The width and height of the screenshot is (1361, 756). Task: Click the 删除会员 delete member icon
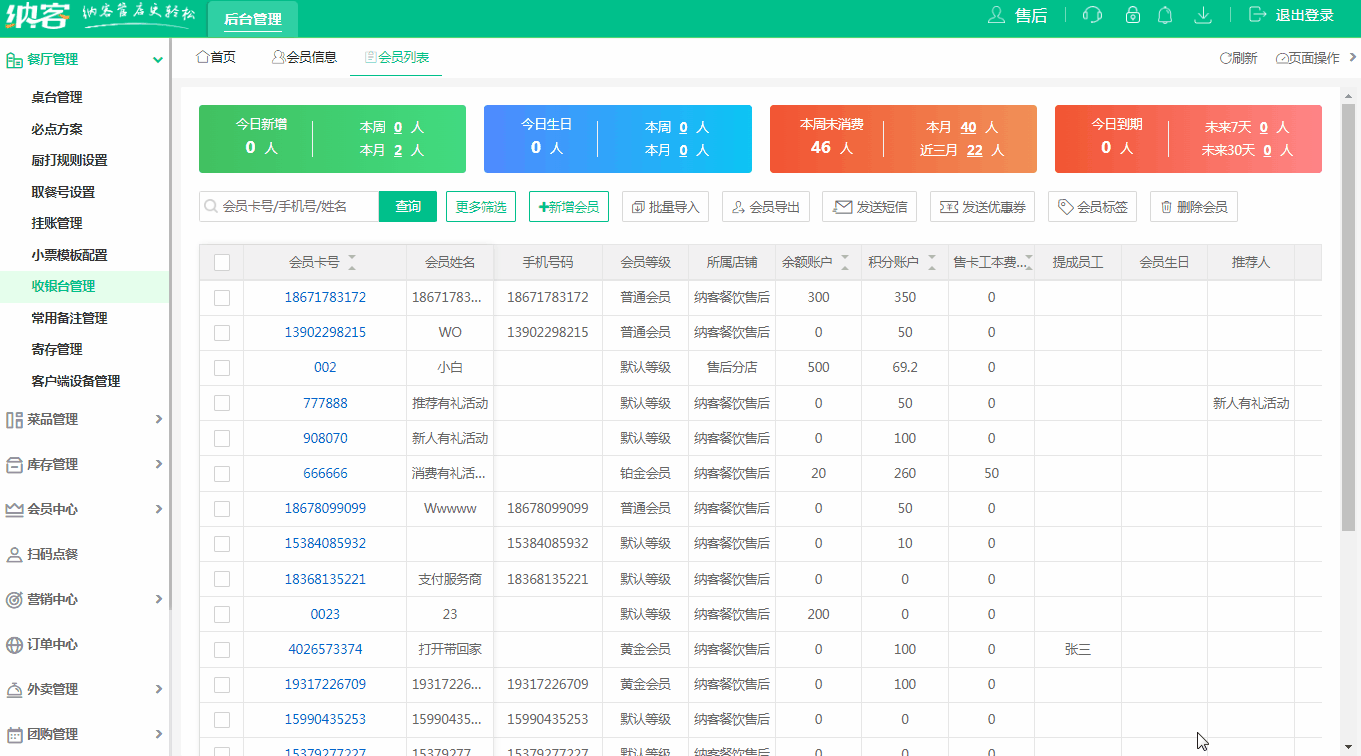click(1193, 206)
